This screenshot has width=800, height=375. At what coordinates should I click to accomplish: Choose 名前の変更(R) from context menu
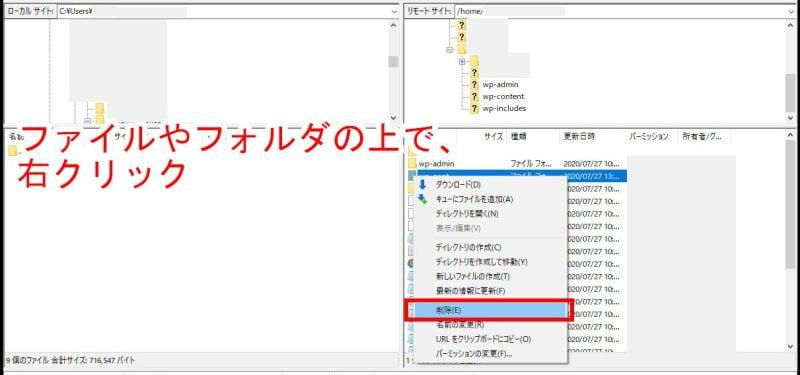[460, 324]
